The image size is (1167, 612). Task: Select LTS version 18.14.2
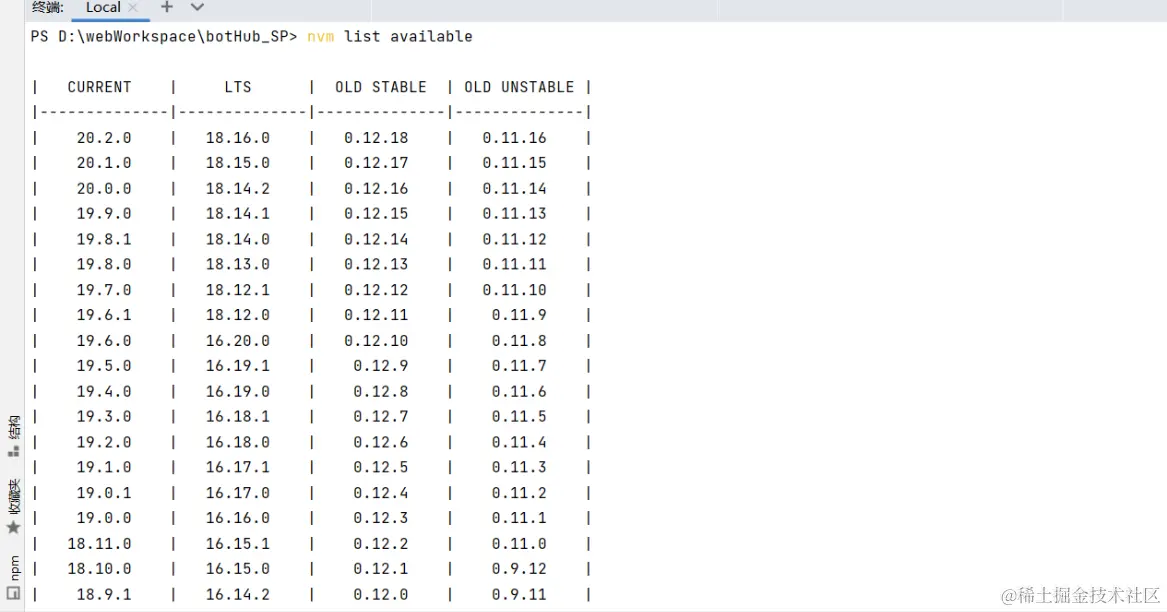pos(237,188)
